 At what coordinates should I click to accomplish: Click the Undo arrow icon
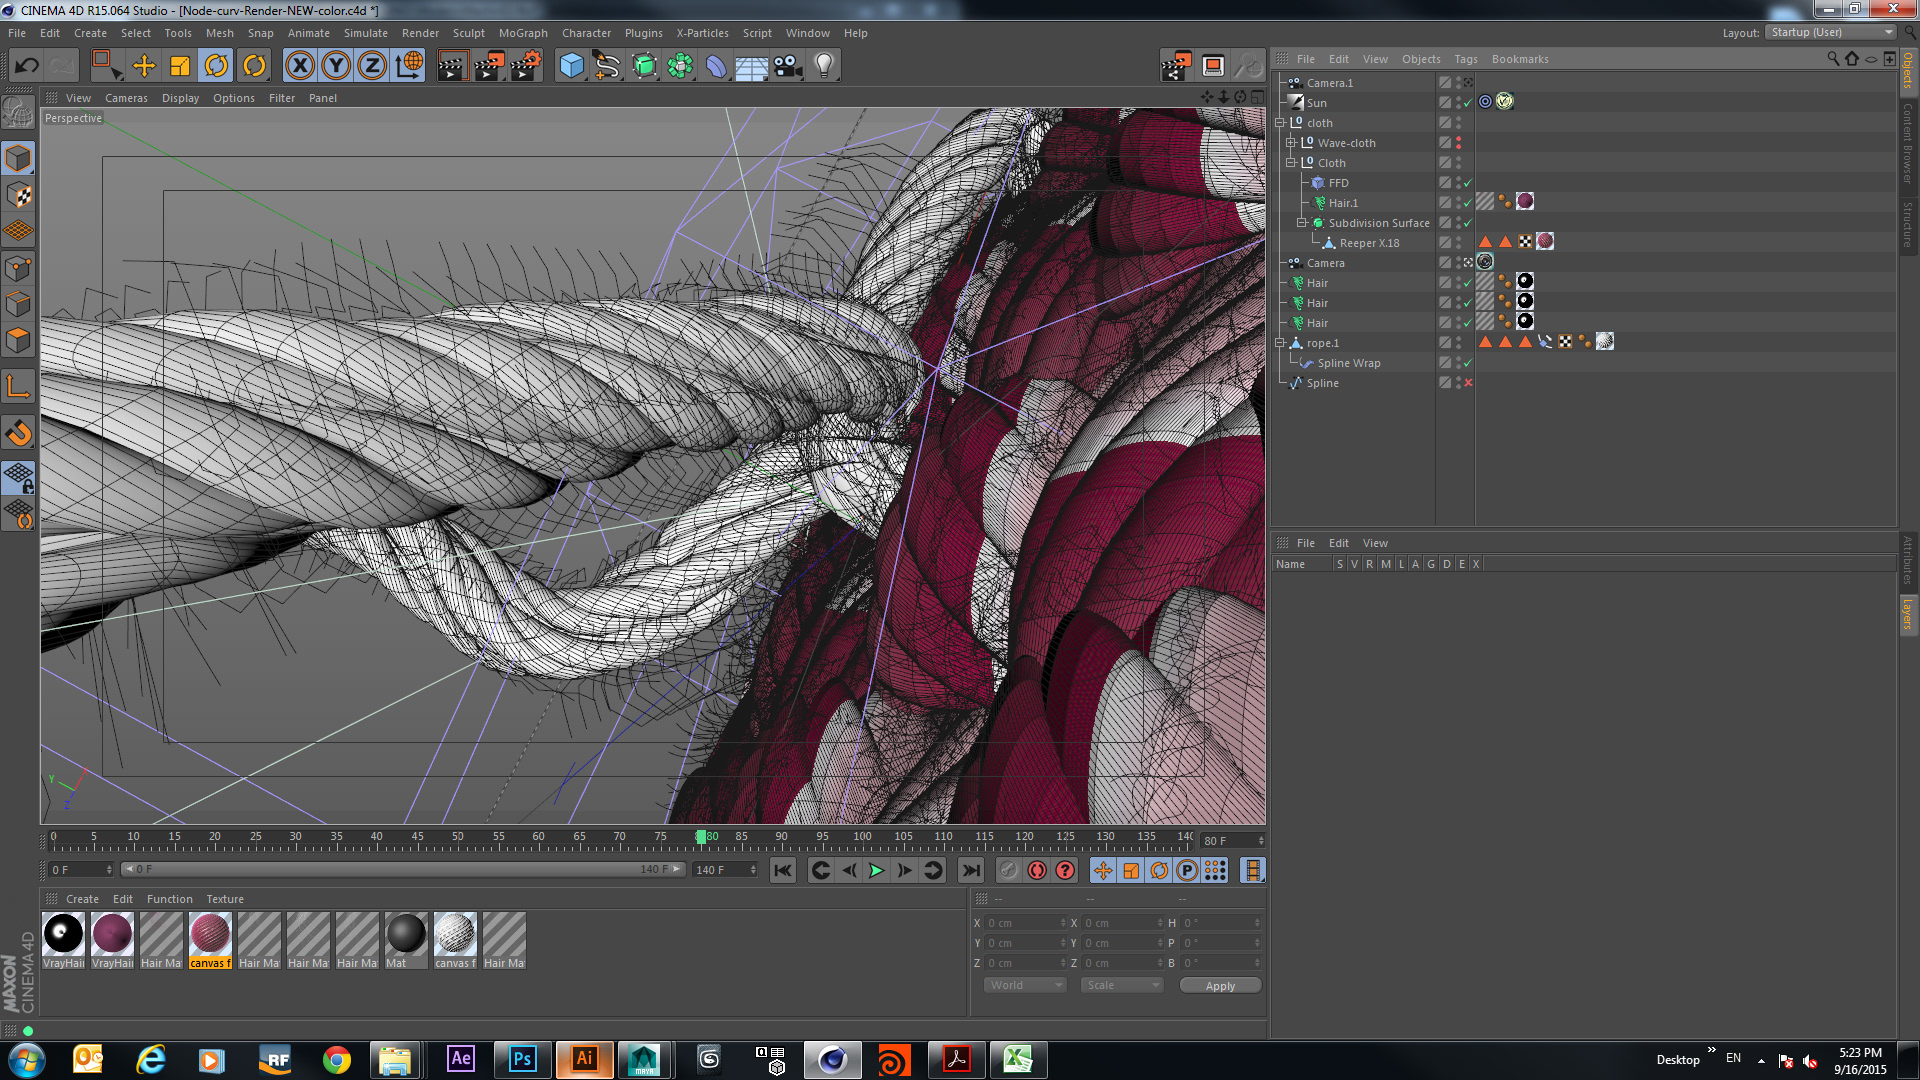(x=27, y=66)
